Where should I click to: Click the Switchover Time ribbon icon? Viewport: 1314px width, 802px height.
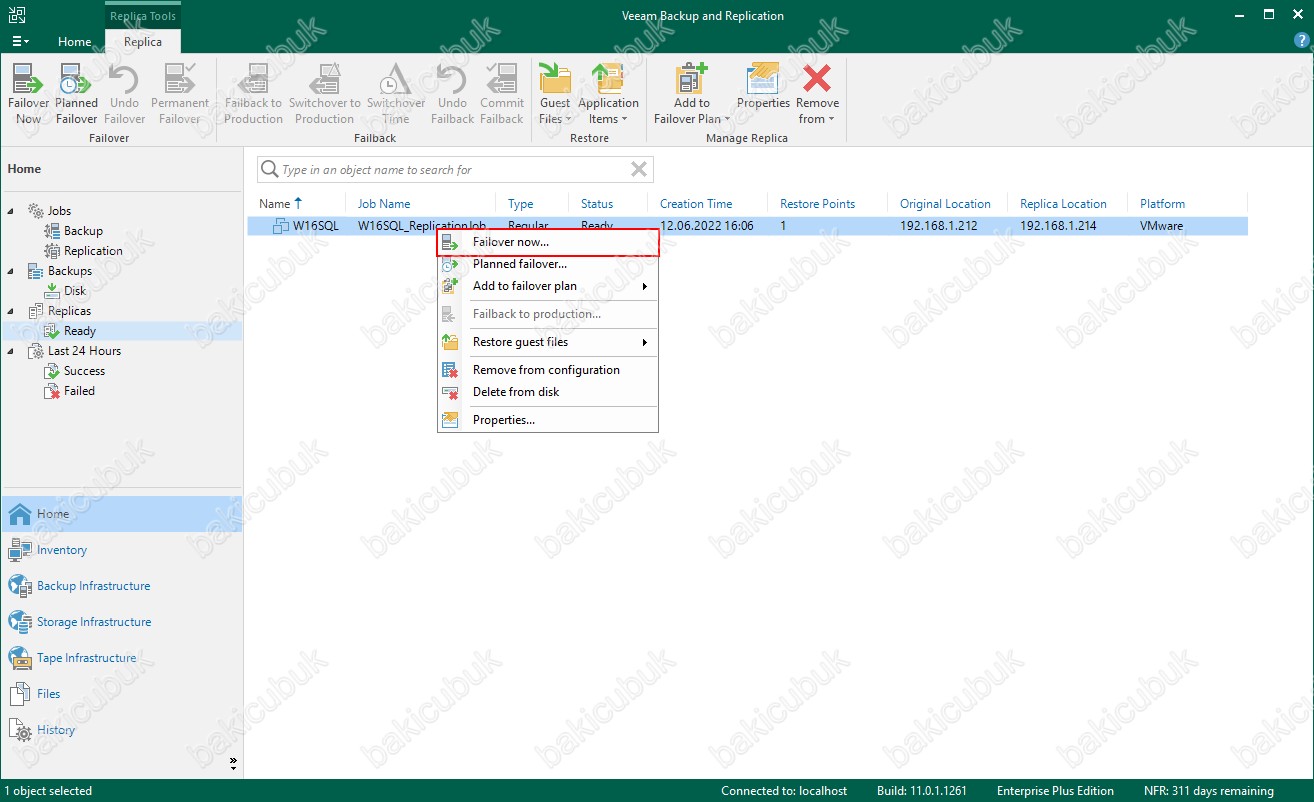(396, 95)
